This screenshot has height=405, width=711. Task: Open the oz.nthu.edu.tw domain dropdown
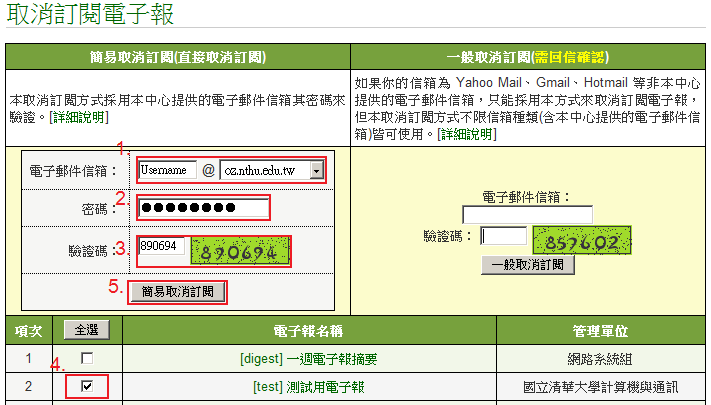(272, 171)
